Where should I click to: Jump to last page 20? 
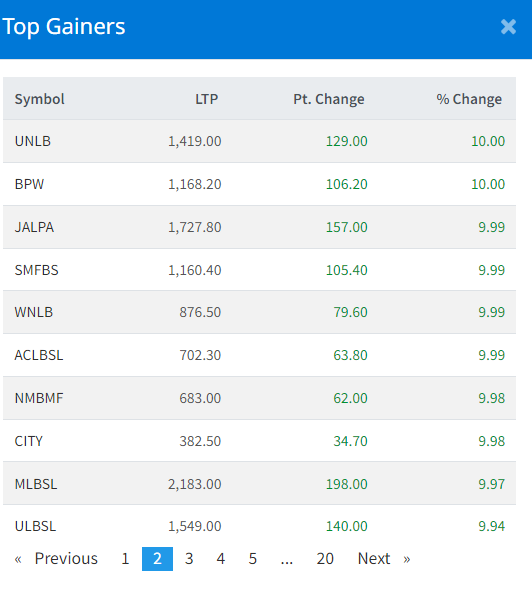325,559
